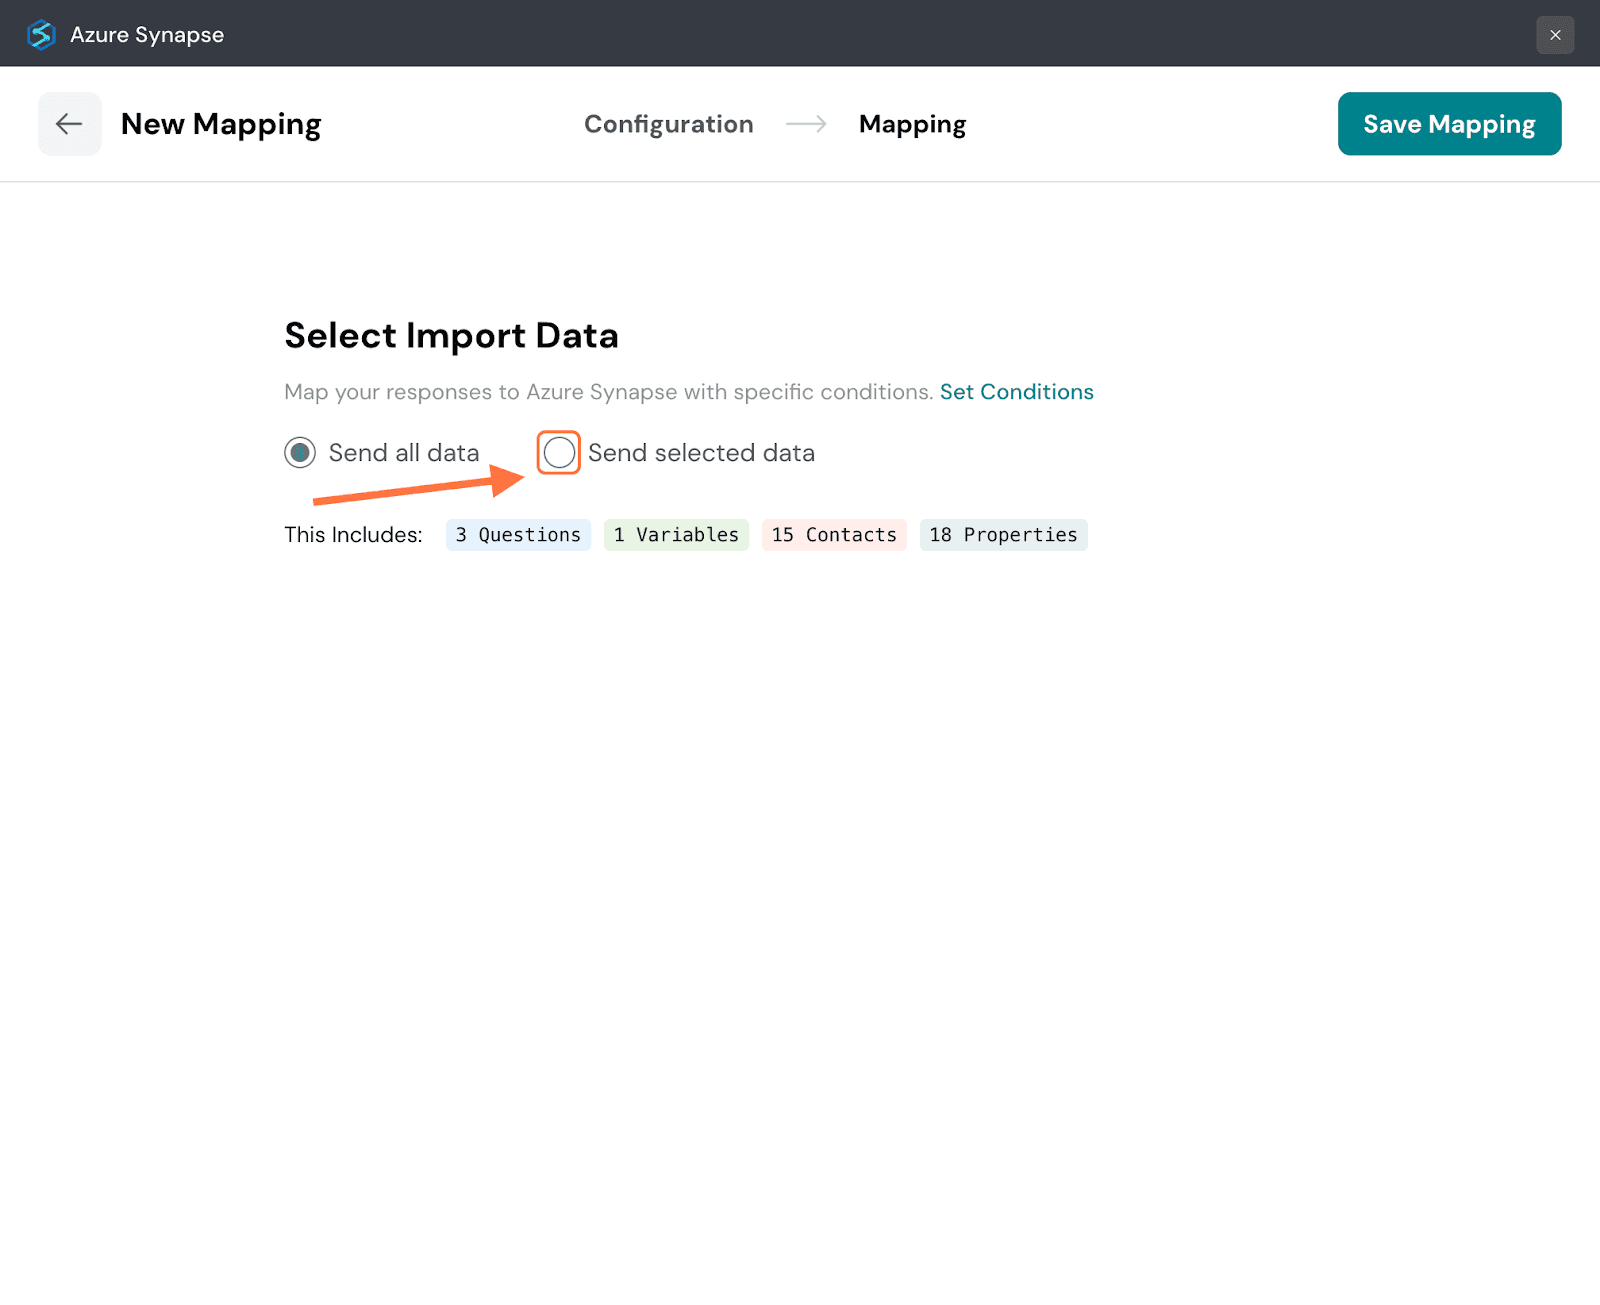This screenshot has height=1305, width=1600.
Task: Click the "Send all data" label text
Action: point(403,453)
